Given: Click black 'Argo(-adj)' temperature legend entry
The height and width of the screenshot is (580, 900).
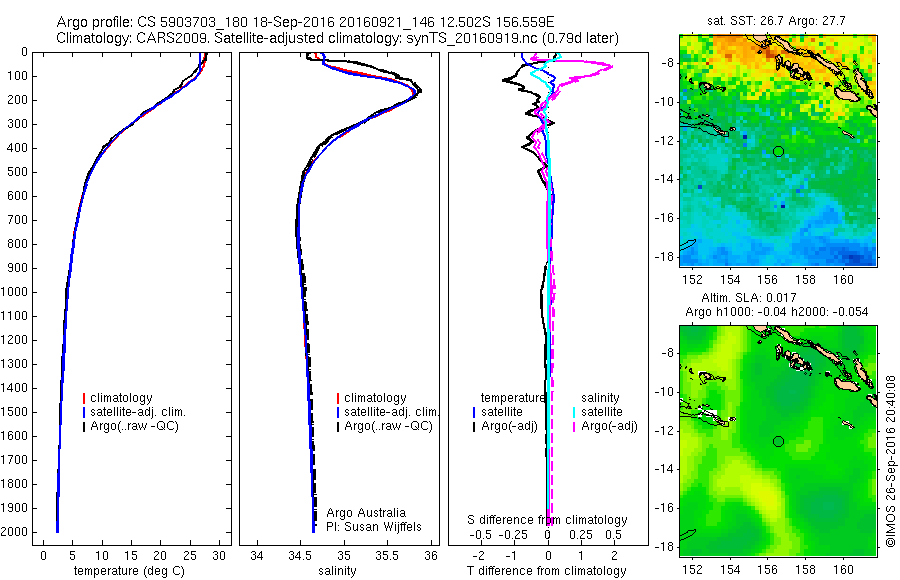Looking at the screenshot, I should coord(509,426).
